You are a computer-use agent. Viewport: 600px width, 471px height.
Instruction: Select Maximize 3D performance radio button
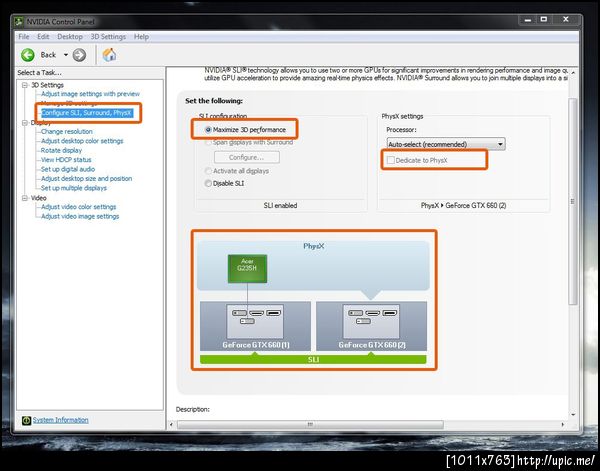[x=208, y=130]
